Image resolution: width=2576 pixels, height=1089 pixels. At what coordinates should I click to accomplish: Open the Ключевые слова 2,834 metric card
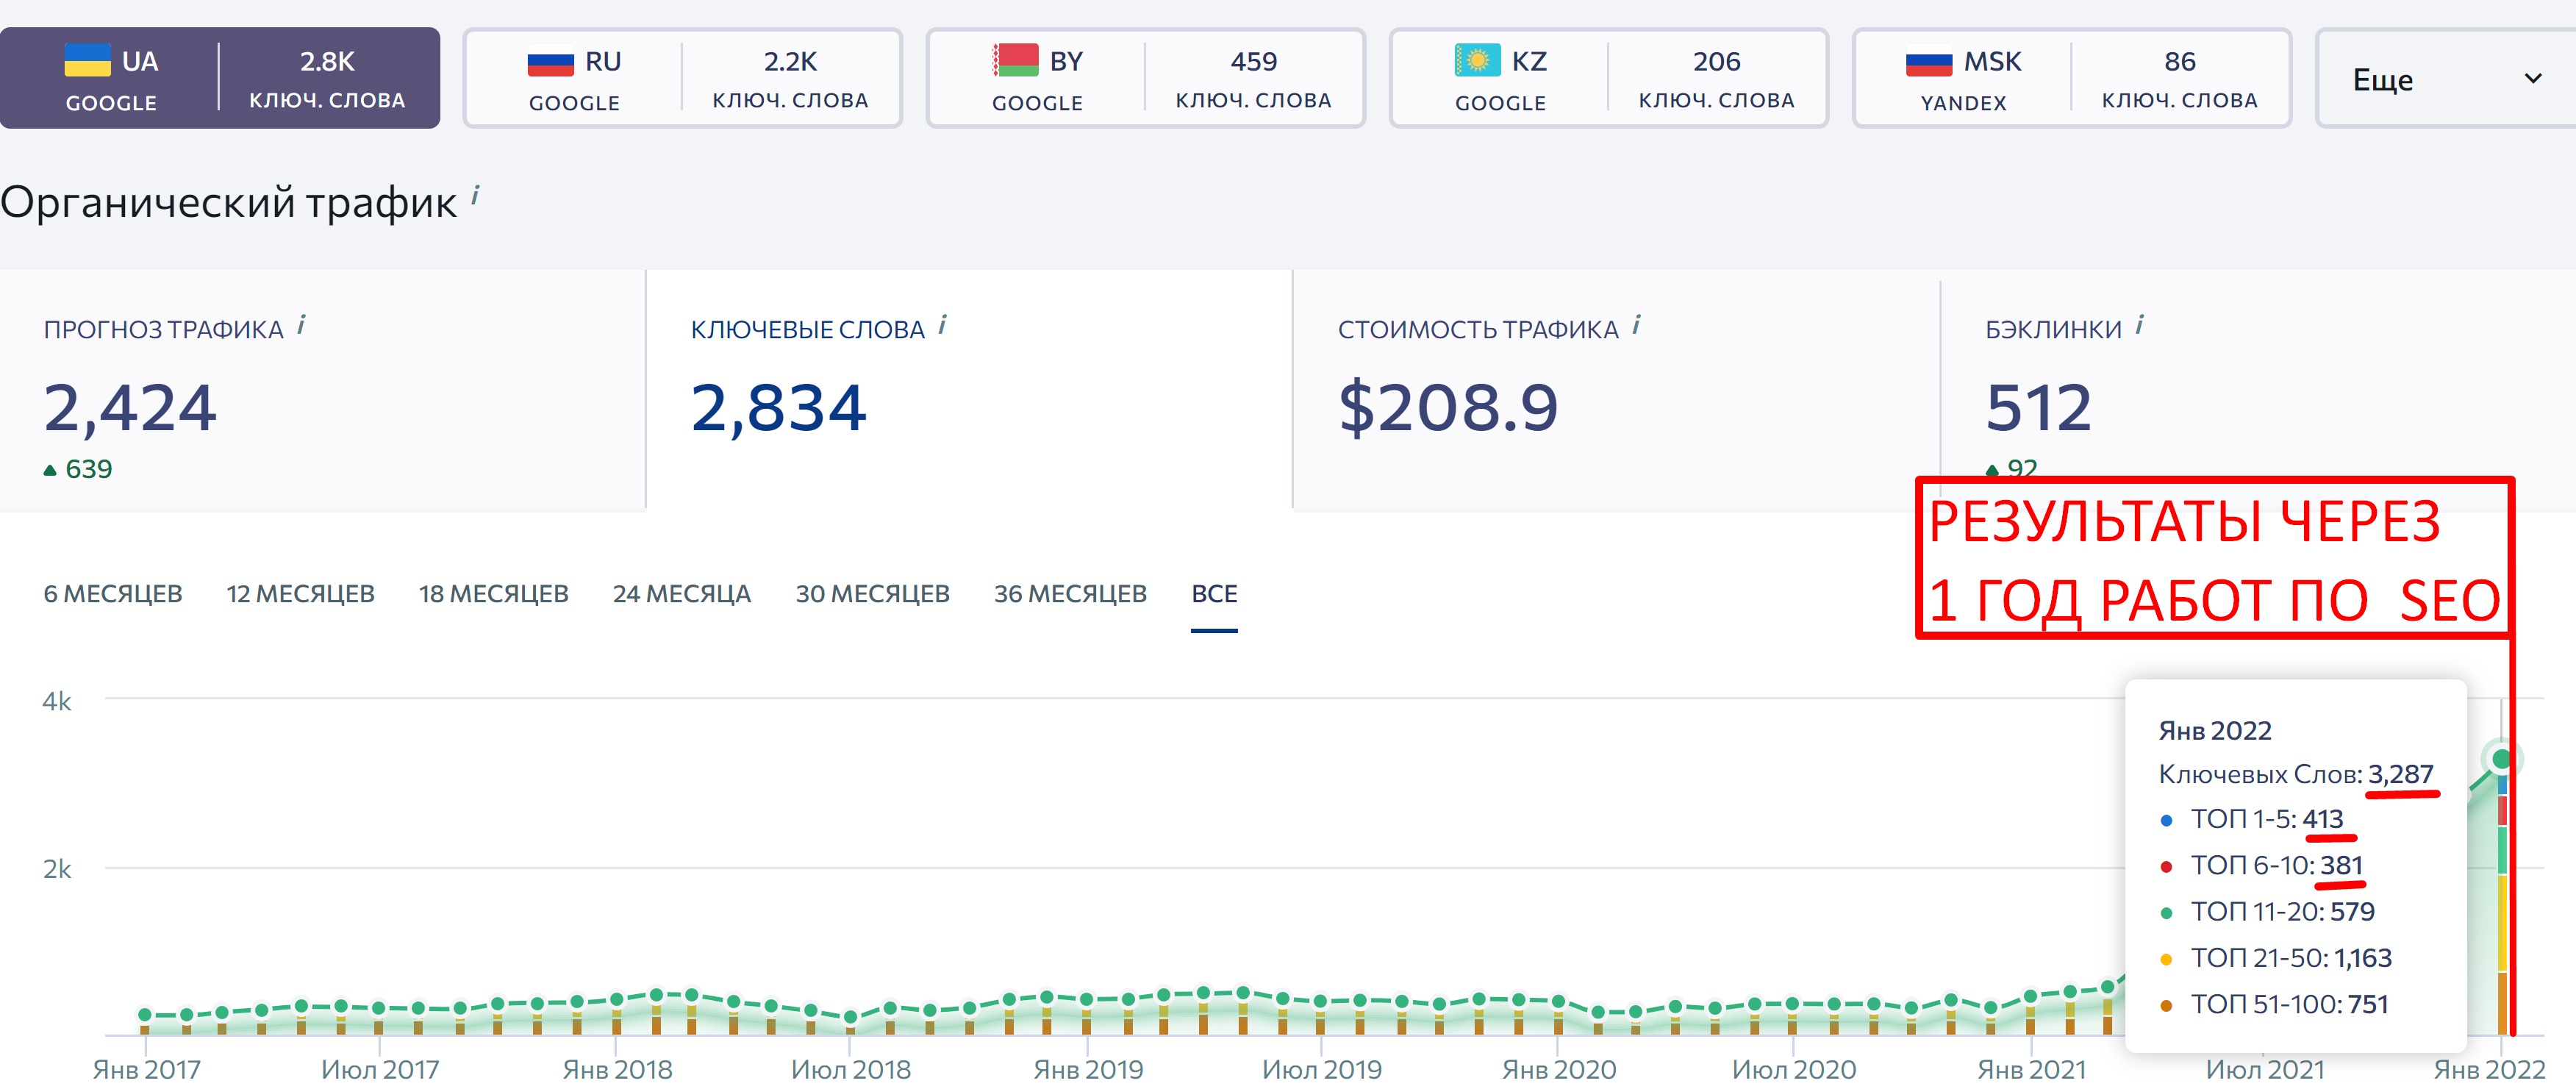tap(969, 390)
